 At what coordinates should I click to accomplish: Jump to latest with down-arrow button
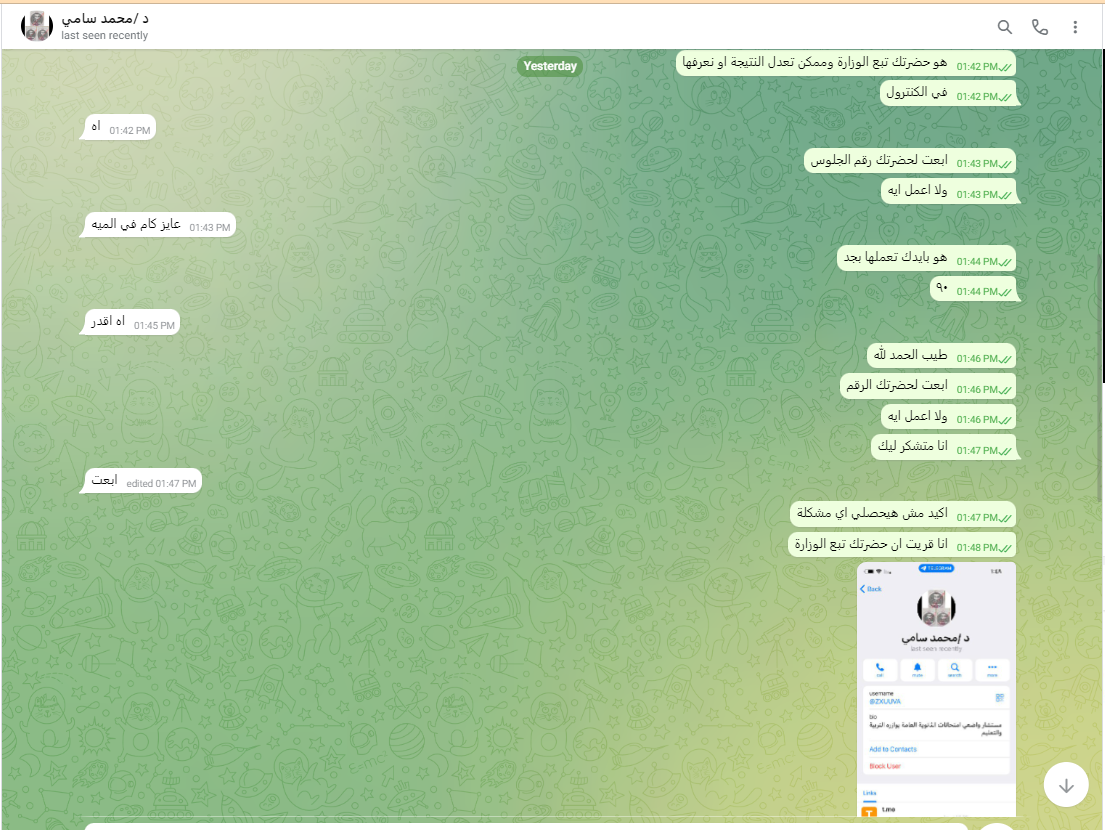click(x=1066, y=785)
